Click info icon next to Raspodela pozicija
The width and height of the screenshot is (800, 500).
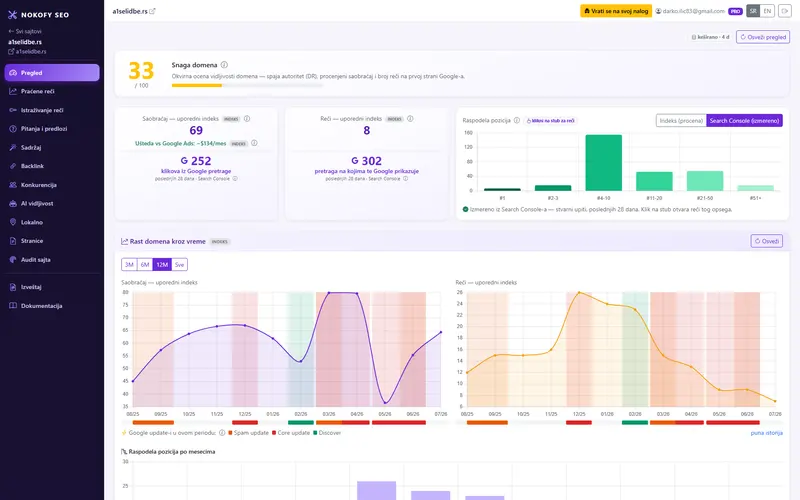[x=517, y=120]
